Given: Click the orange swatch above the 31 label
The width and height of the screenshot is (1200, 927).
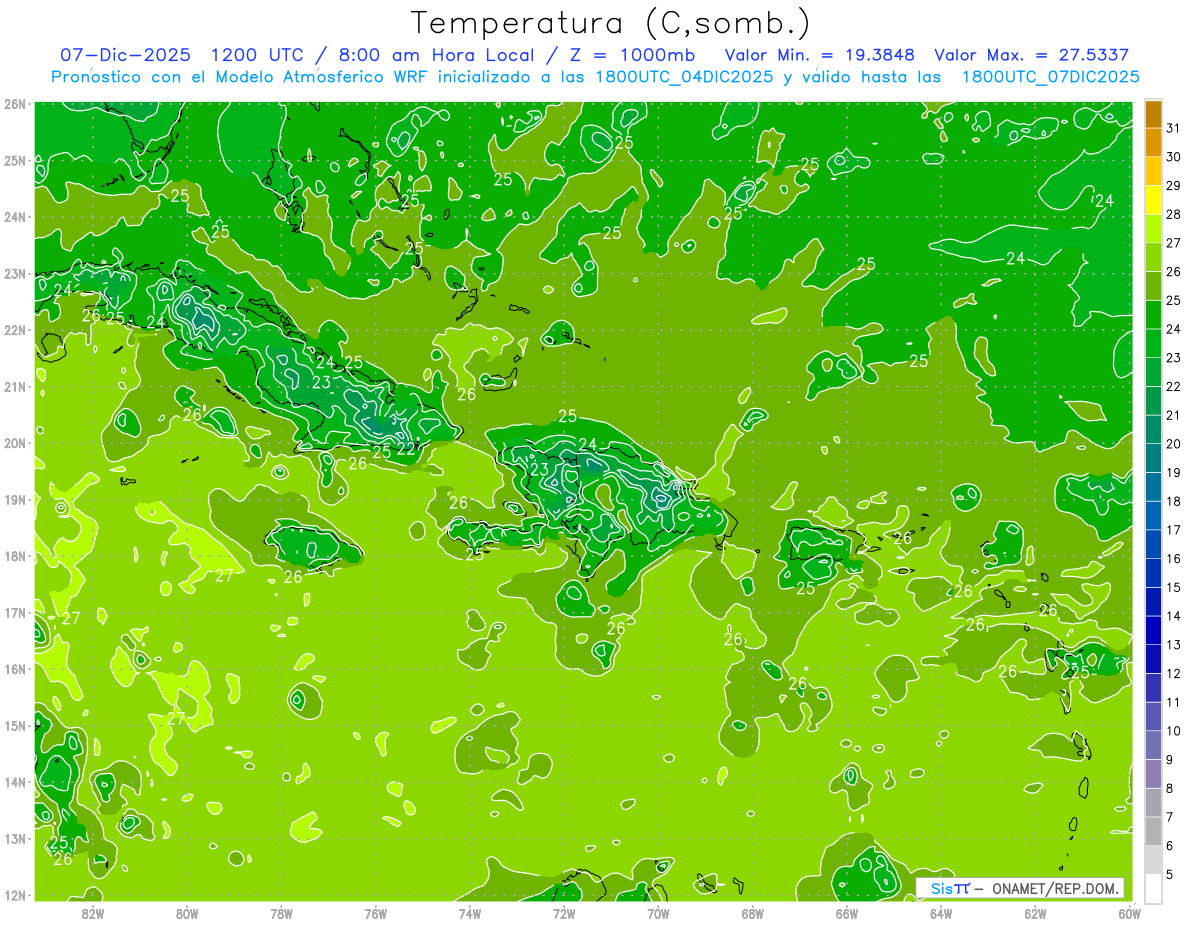Looking at the screenshot, I should (1153, 114).
